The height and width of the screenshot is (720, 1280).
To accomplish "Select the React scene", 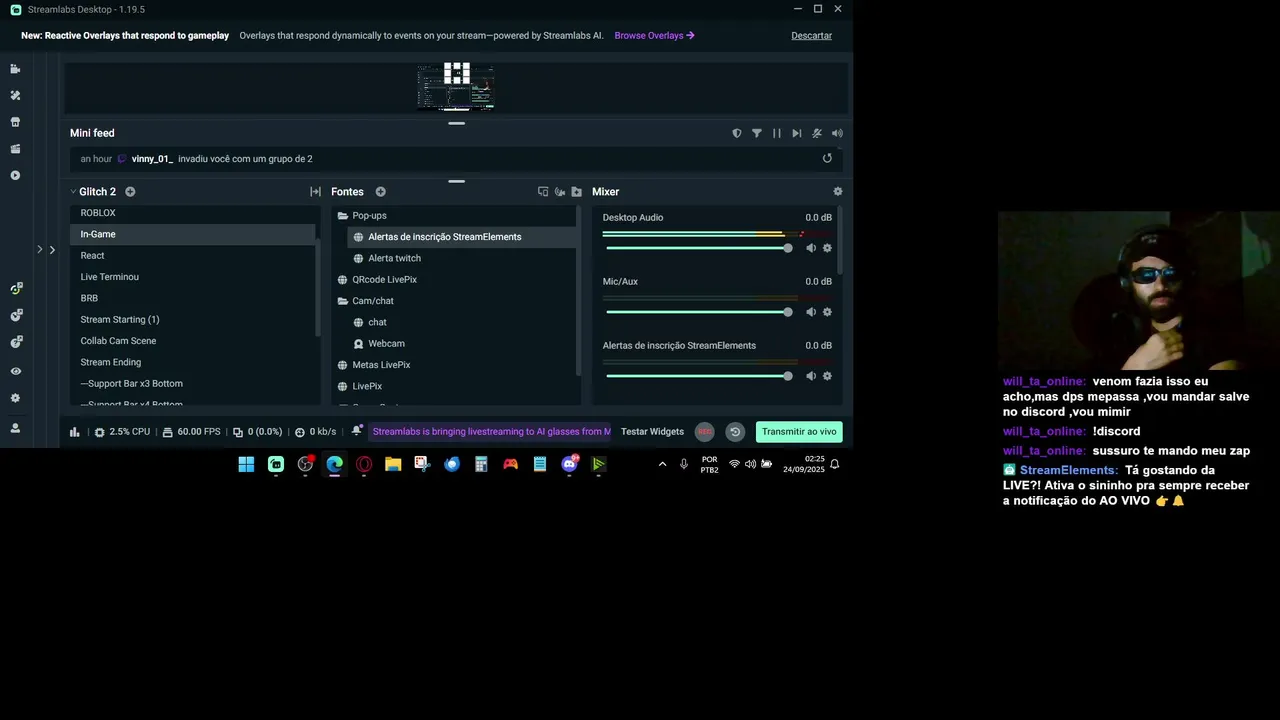I will coord(193,256).
